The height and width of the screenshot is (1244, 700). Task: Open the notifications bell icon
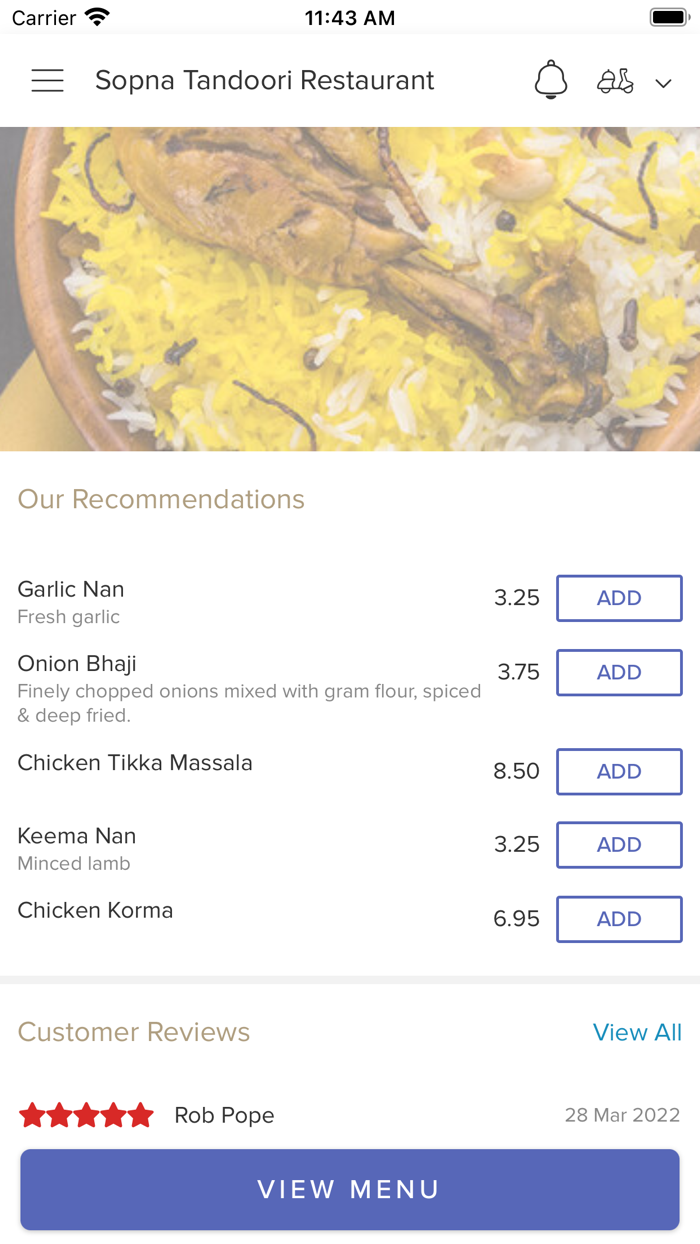pyautogui.click(x=550, y=80)
